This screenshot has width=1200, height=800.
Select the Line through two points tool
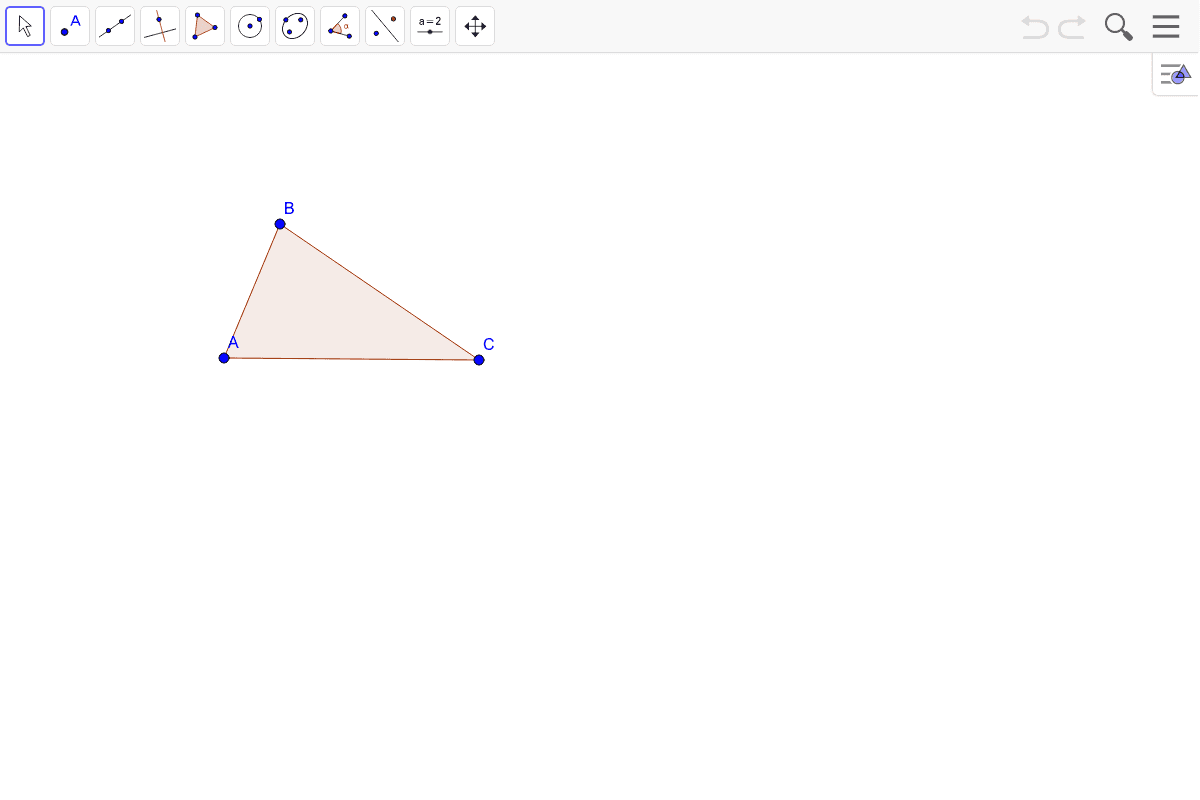click(115, 26)
